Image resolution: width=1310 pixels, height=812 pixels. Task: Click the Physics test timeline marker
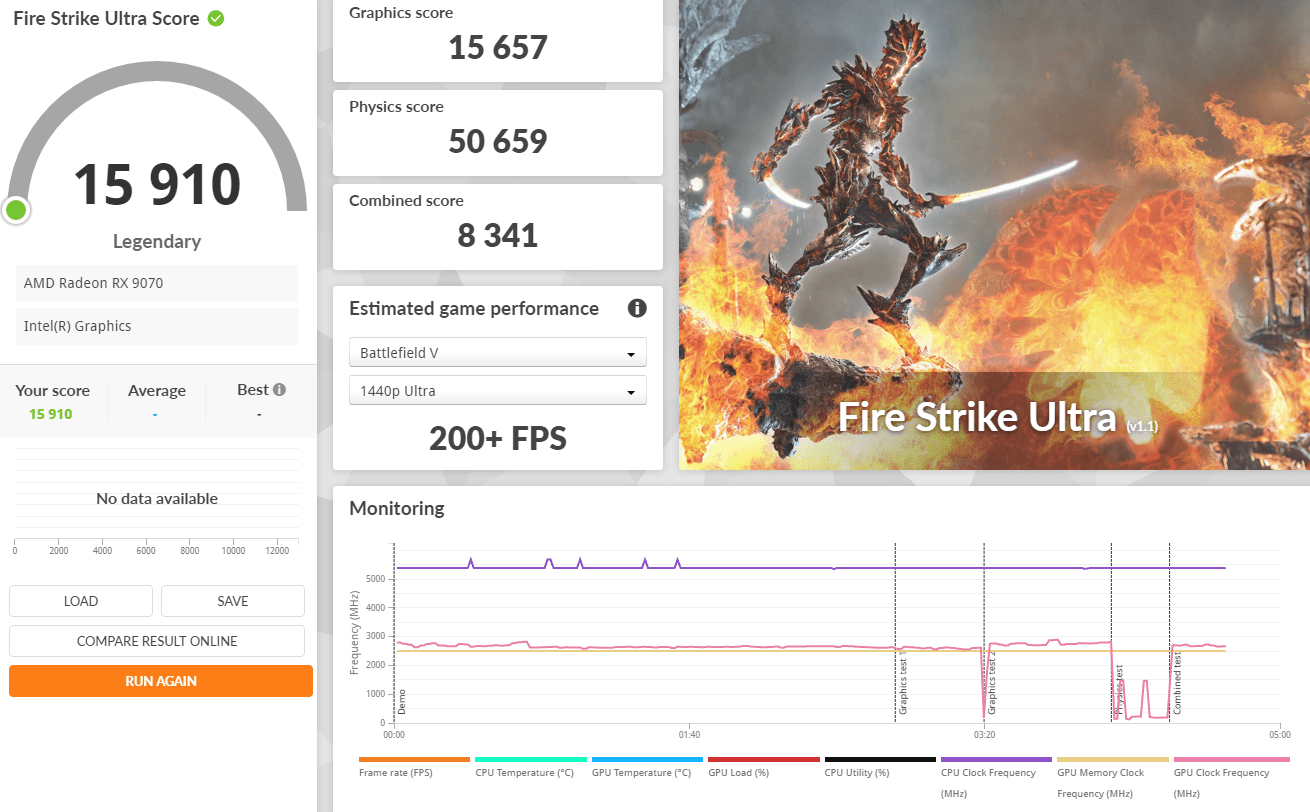pos(1120,690)
